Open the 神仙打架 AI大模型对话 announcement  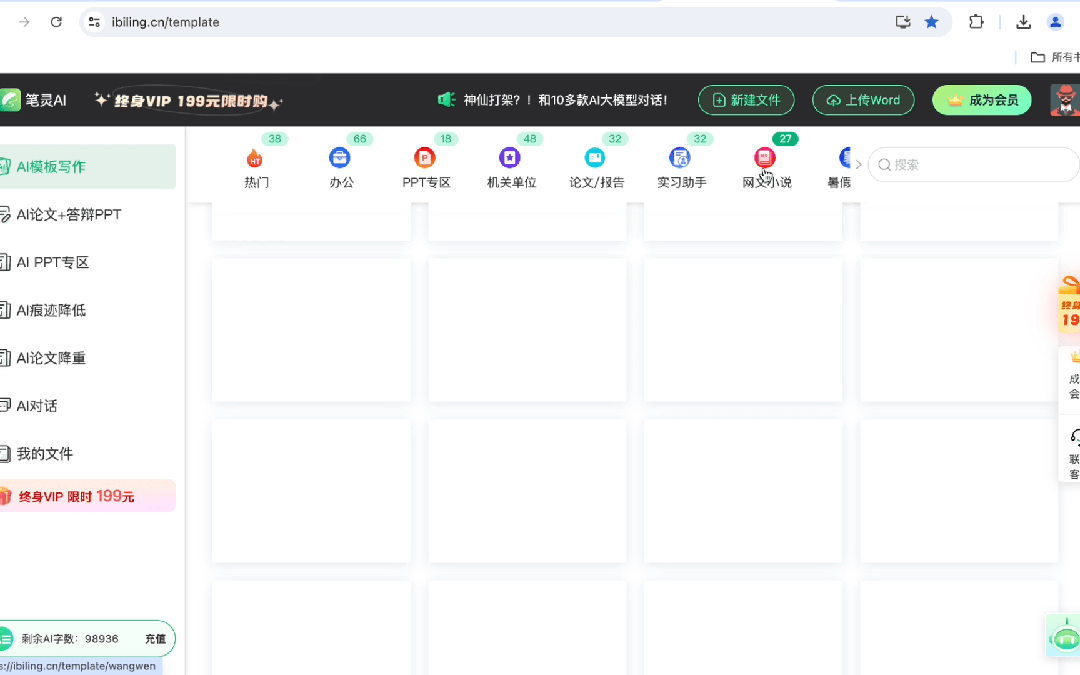tap(565, 101)
